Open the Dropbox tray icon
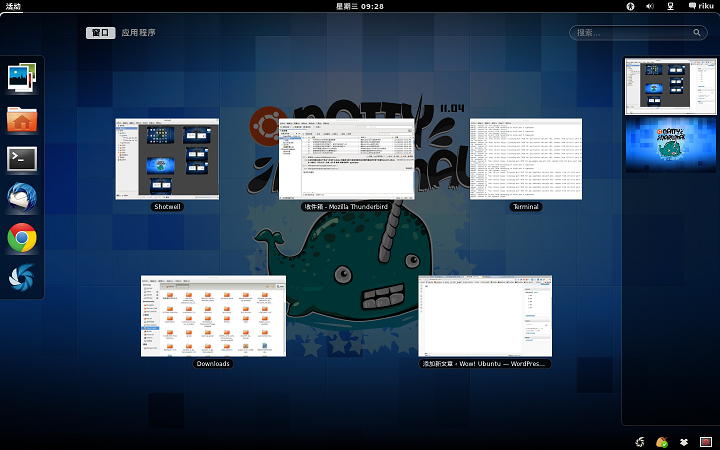This screenshot has height=450, width=720. click(x=684, y=442)
